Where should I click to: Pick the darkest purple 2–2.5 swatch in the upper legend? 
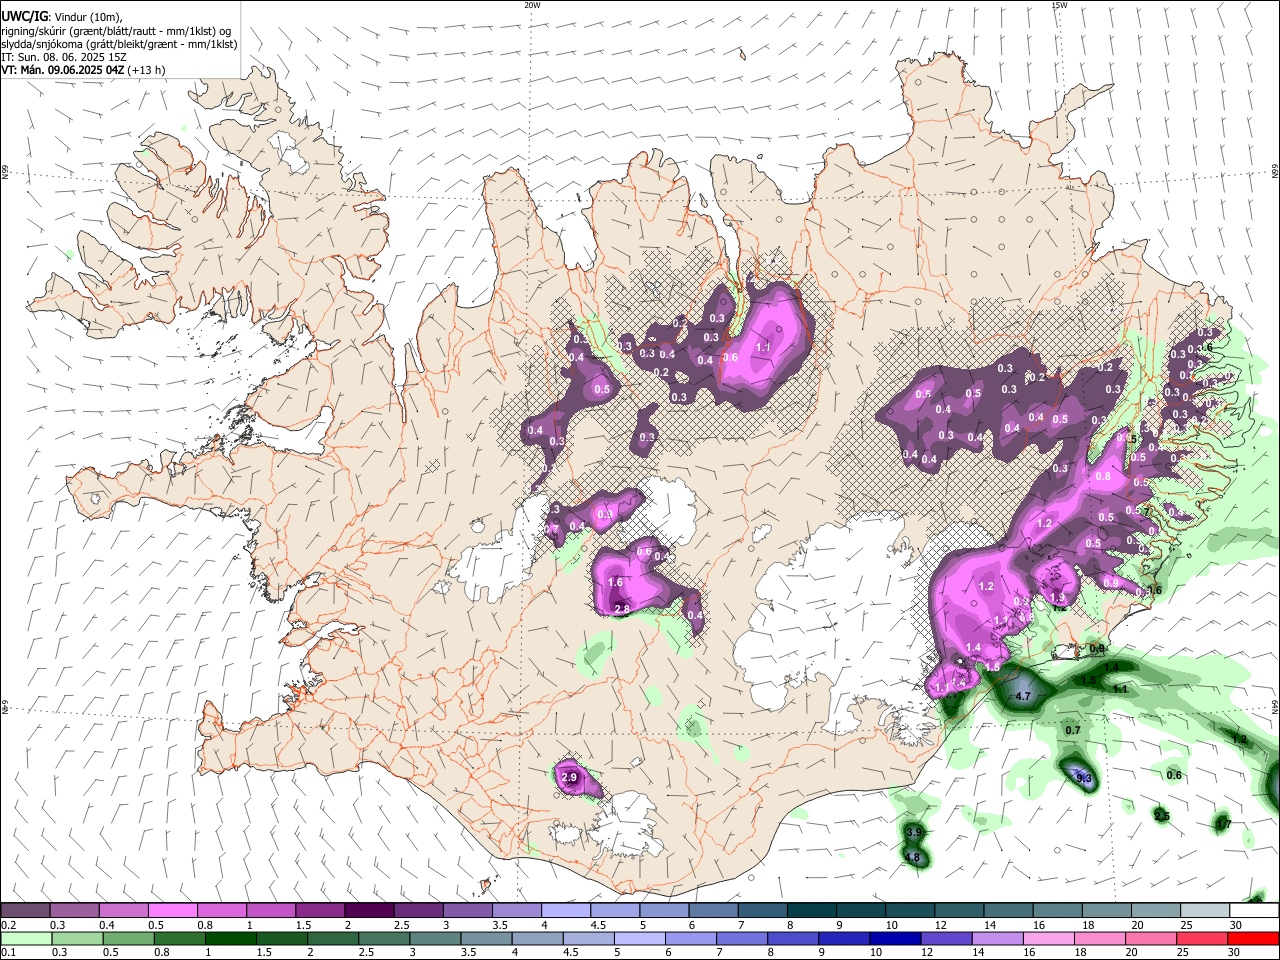point(368,910)
